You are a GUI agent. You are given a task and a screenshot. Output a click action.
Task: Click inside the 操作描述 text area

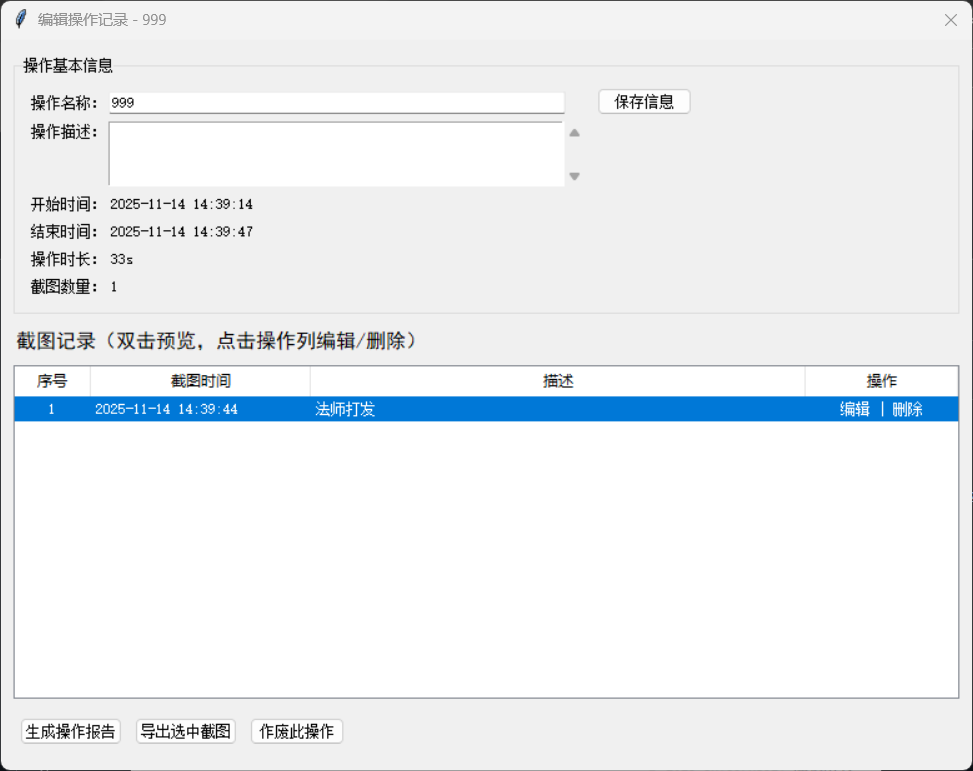(x=336, y=153)
